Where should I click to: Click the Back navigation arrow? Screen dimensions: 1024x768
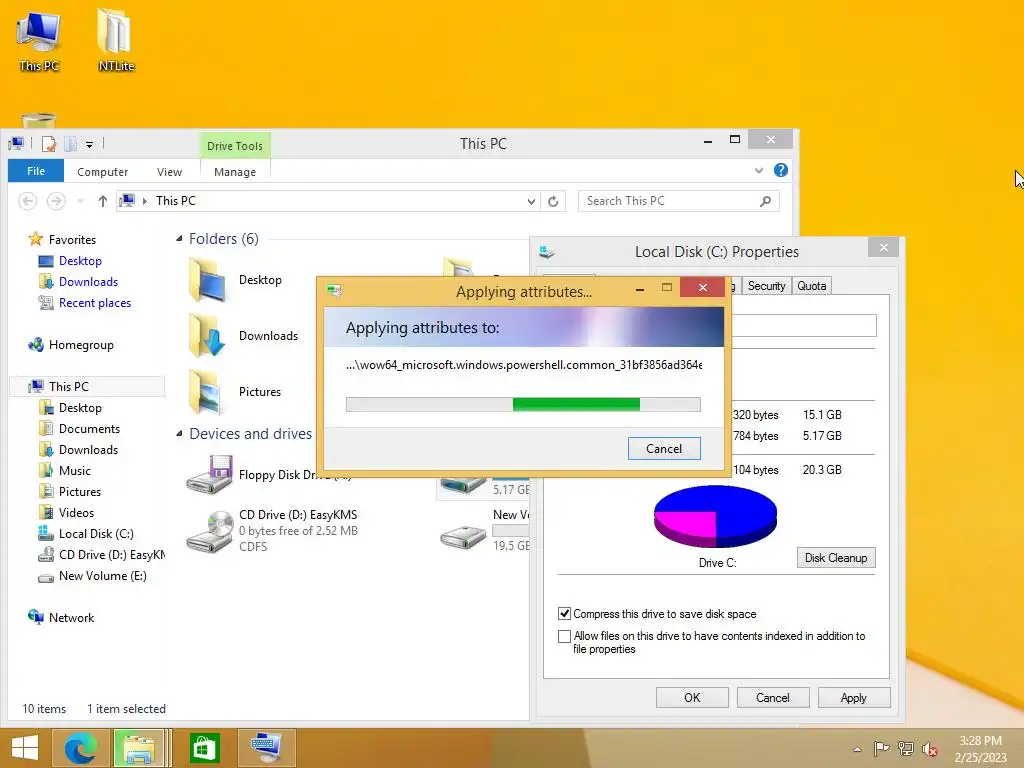point(27,201)
